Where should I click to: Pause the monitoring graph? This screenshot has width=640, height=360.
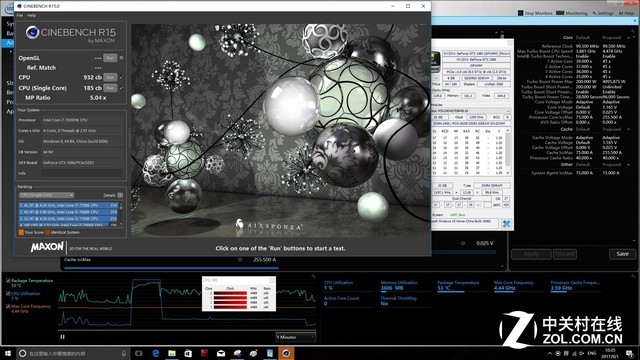[62, 337]
